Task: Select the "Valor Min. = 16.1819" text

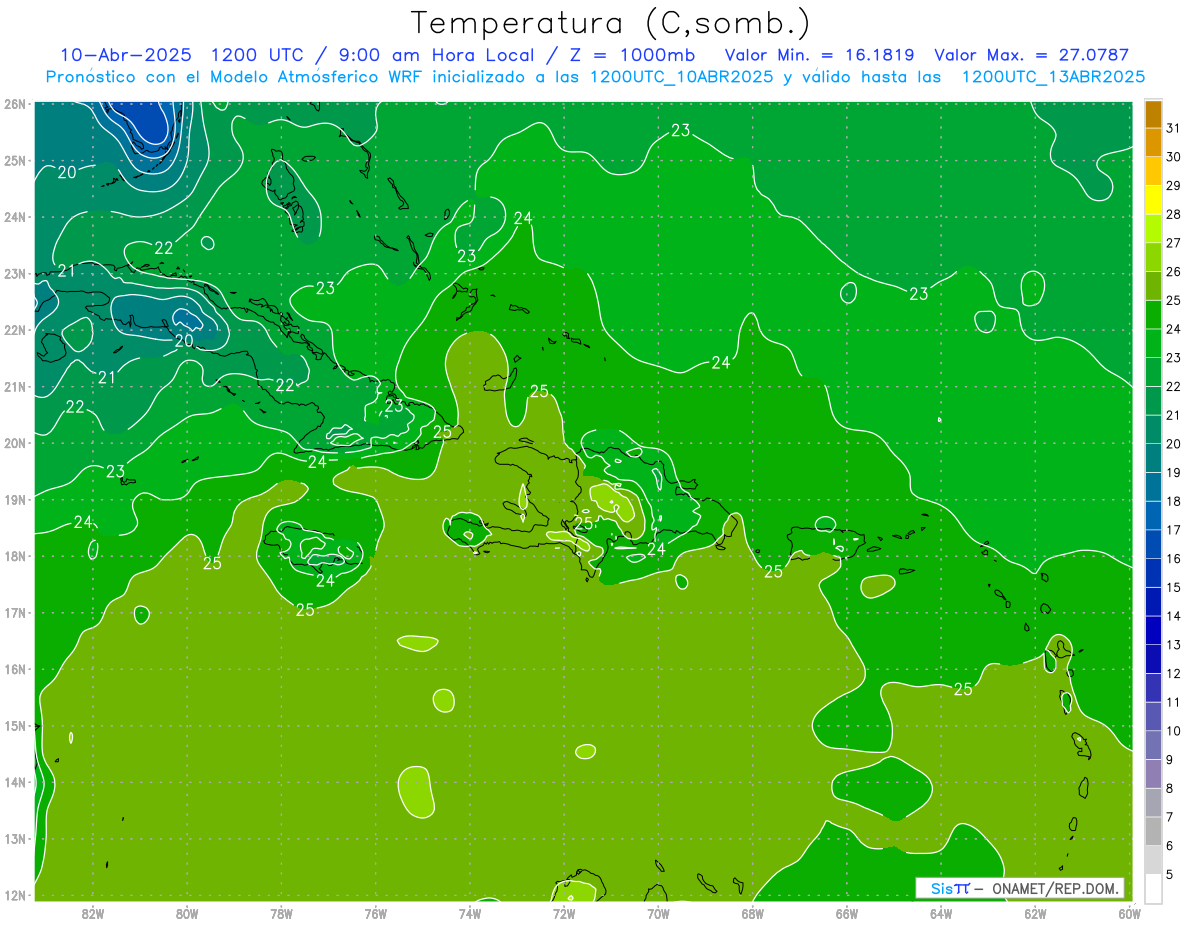Action: (x=819, y=55)
